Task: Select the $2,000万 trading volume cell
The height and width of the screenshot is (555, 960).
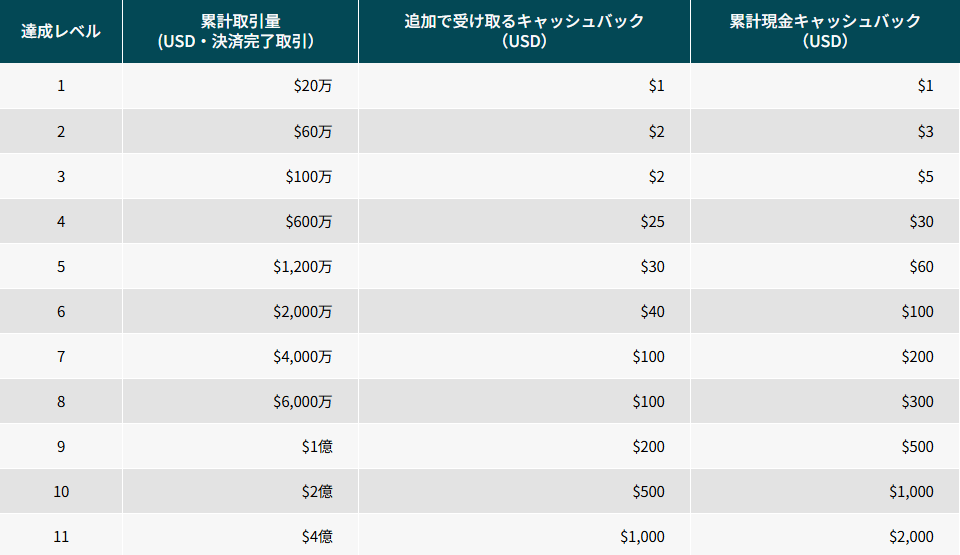Action: pos(241,311)
